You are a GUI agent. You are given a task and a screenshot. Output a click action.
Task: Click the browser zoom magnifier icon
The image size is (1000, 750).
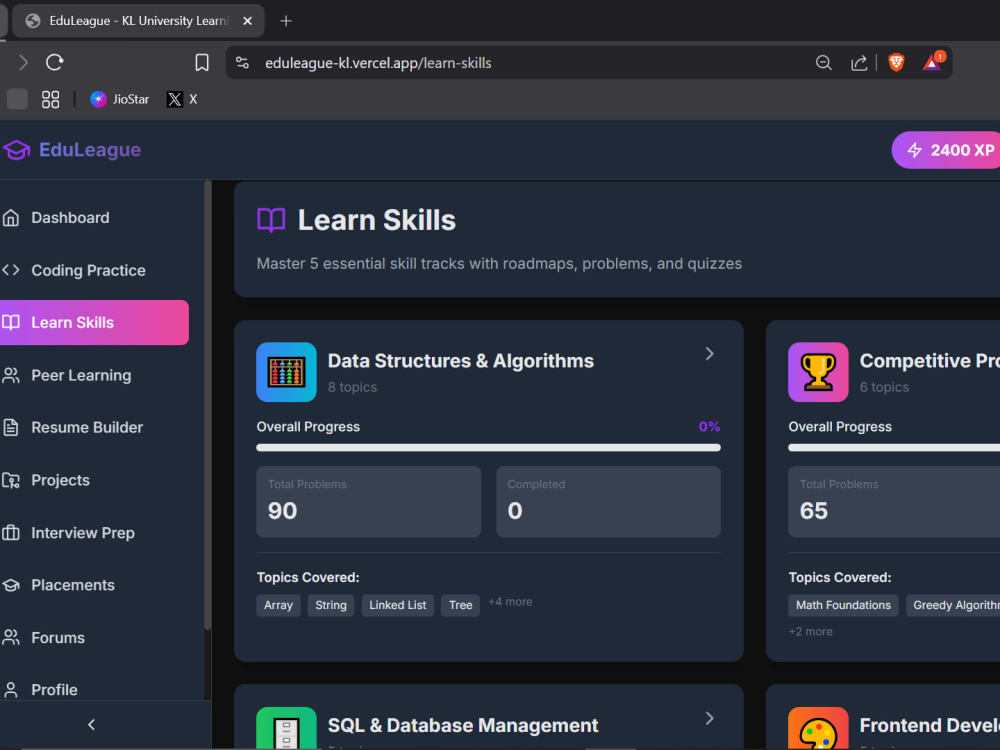(x=823, y=62)
